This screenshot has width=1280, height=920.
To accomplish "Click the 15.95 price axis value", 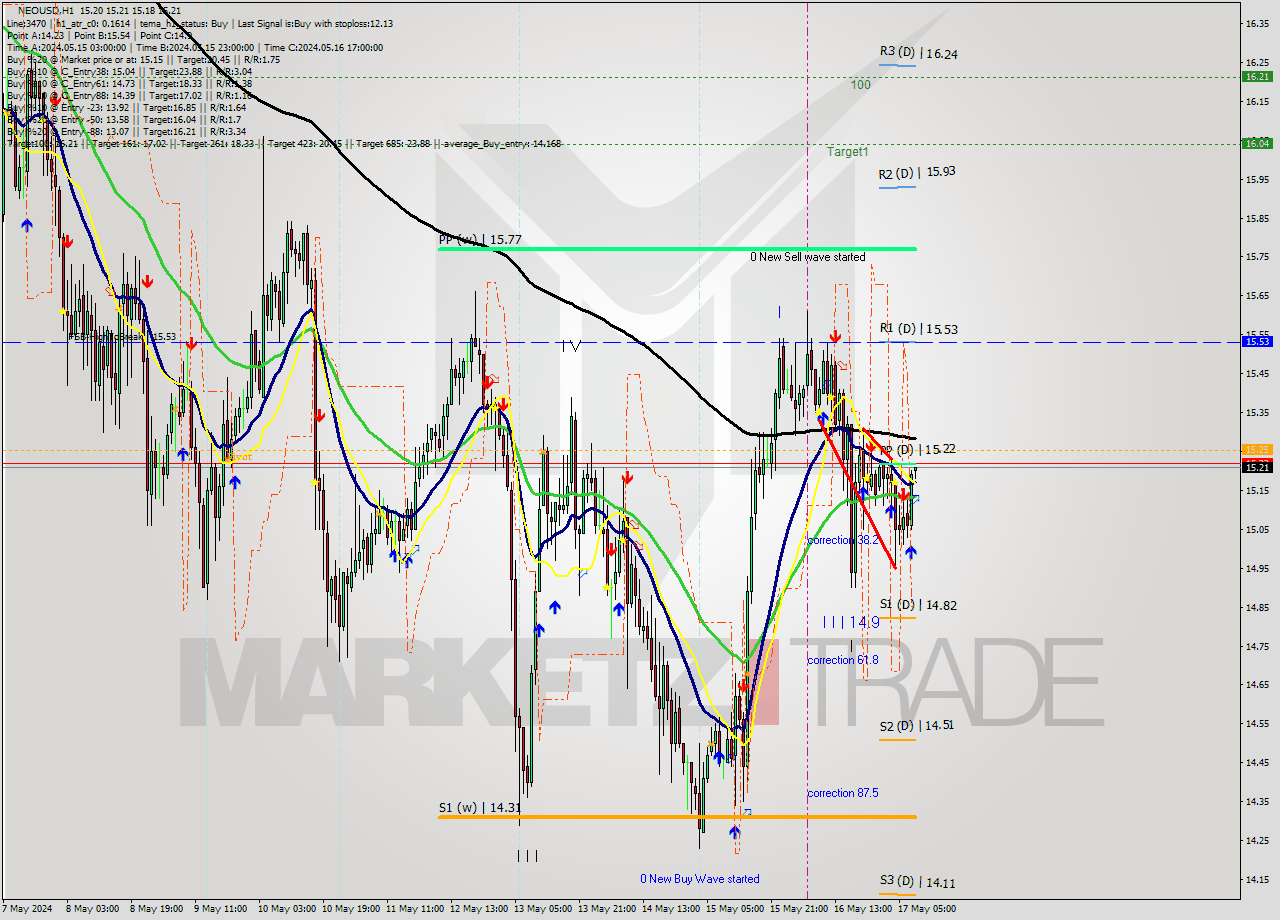I will tap(1256, 179).
